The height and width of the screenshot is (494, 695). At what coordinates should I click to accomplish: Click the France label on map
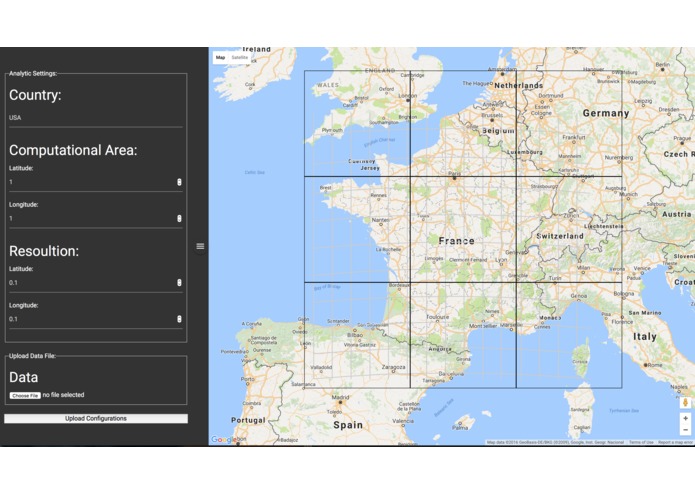tap(457, 241)
